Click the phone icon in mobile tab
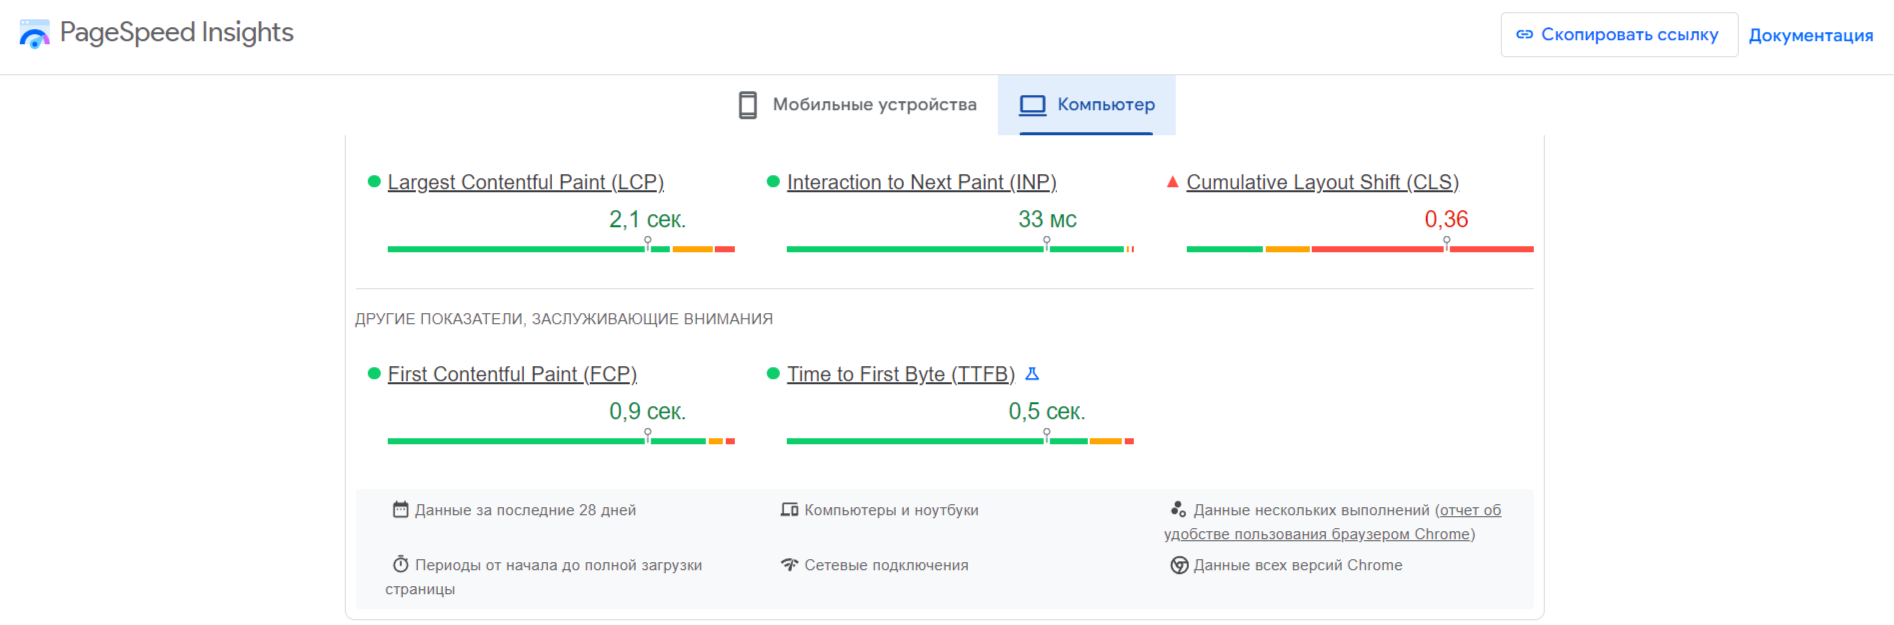The image size is (1894, 625). (x=748, y=105)
